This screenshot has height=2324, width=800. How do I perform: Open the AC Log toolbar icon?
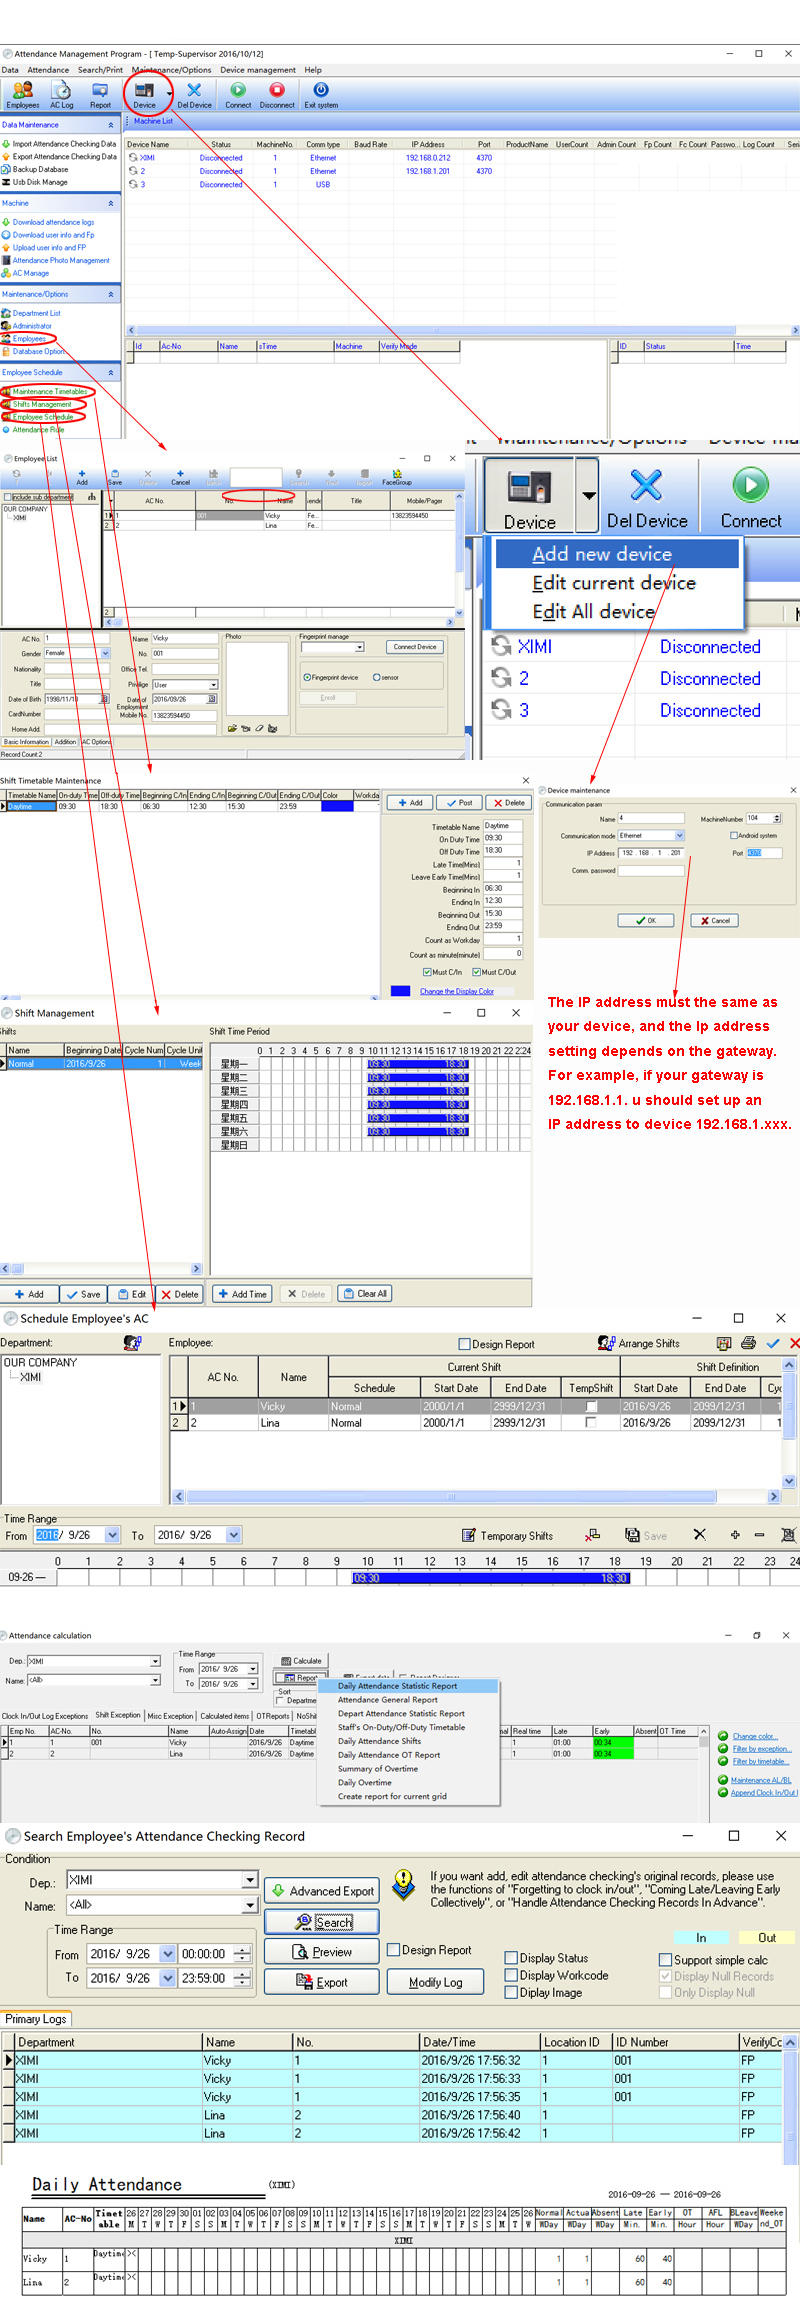[x=62, y=90]
